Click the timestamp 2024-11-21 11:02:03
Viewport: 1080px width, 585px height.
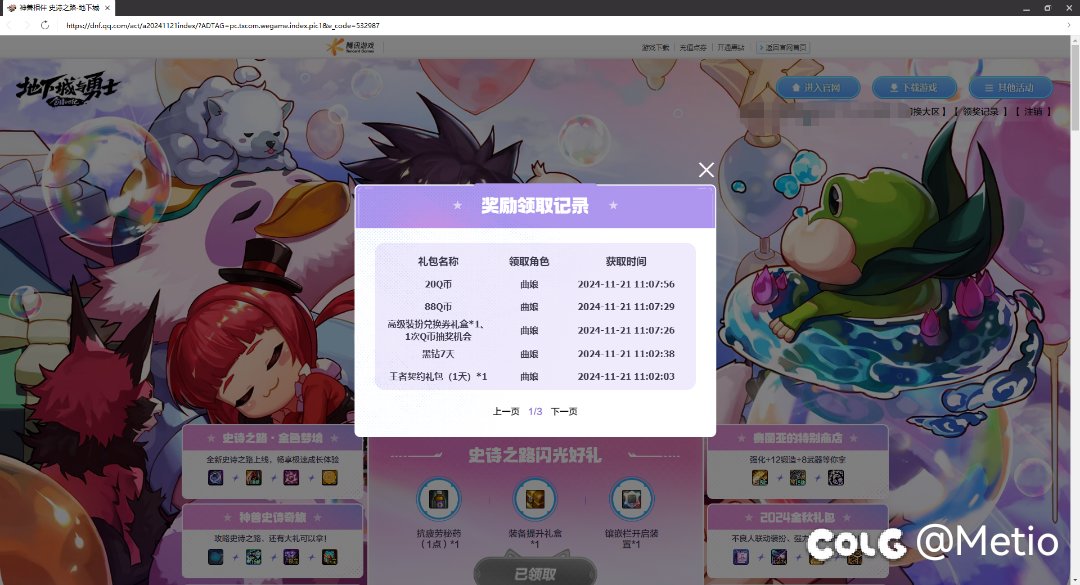click(626, 376)
